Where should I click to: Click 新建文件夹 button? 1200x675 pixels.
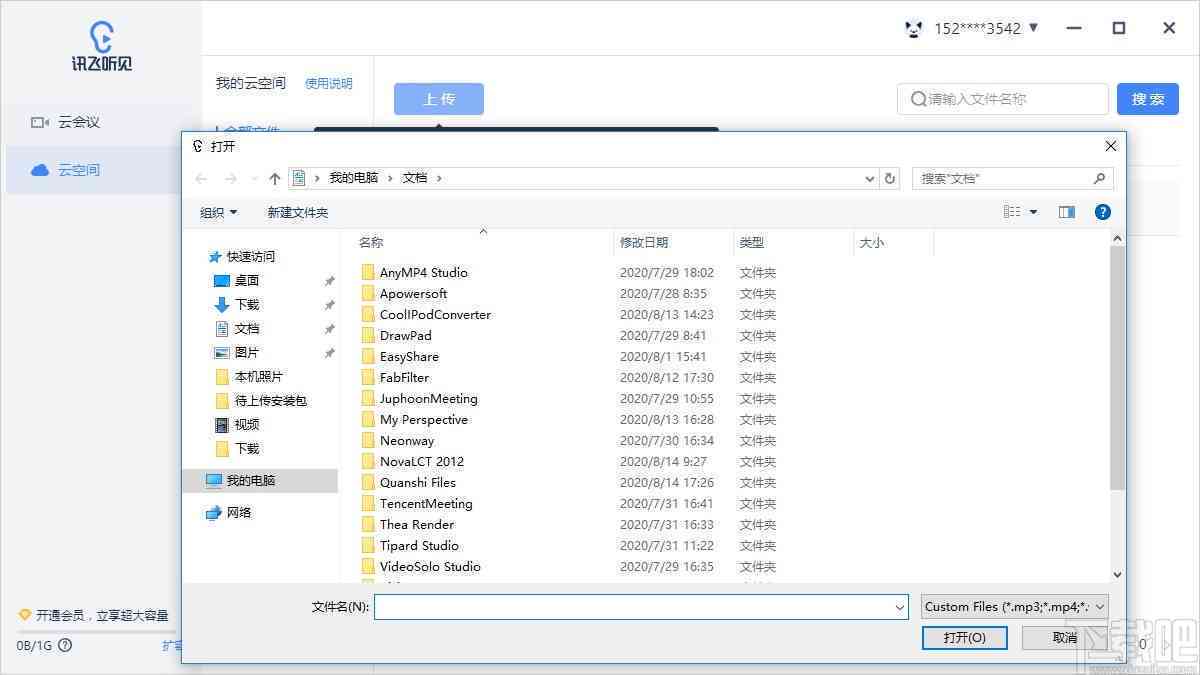(298, 212)
